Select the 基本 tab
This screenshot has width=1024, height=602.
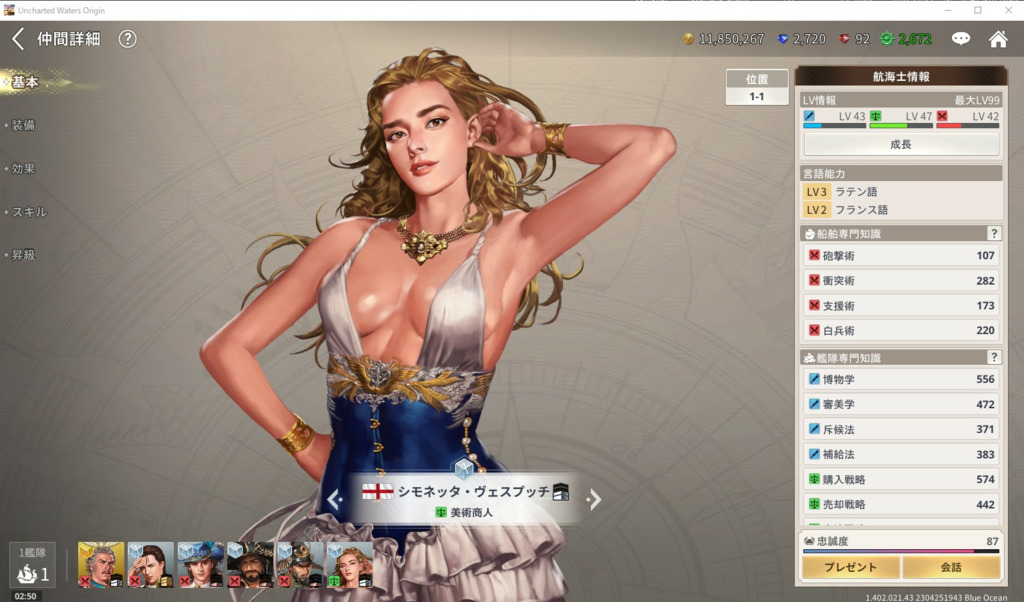[25, 82]
